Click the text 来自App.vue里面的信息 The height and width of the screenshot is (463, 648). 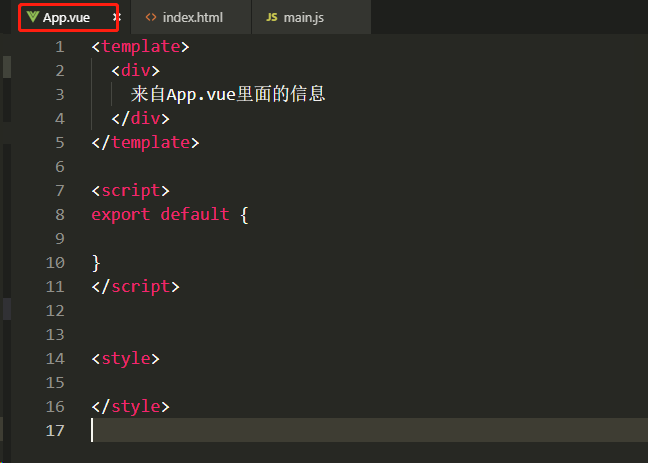click(228, 94)
